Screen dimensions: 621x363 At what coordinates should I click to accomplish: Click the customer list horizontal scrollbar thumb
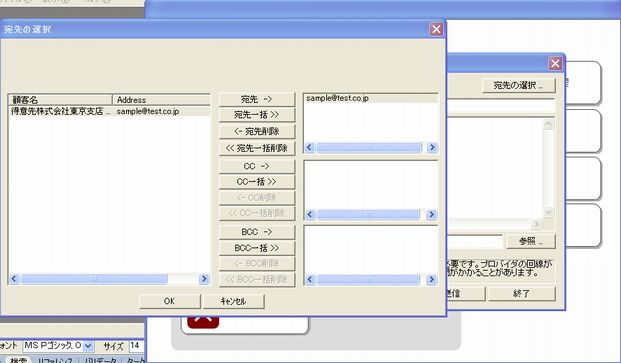(94, 279)
